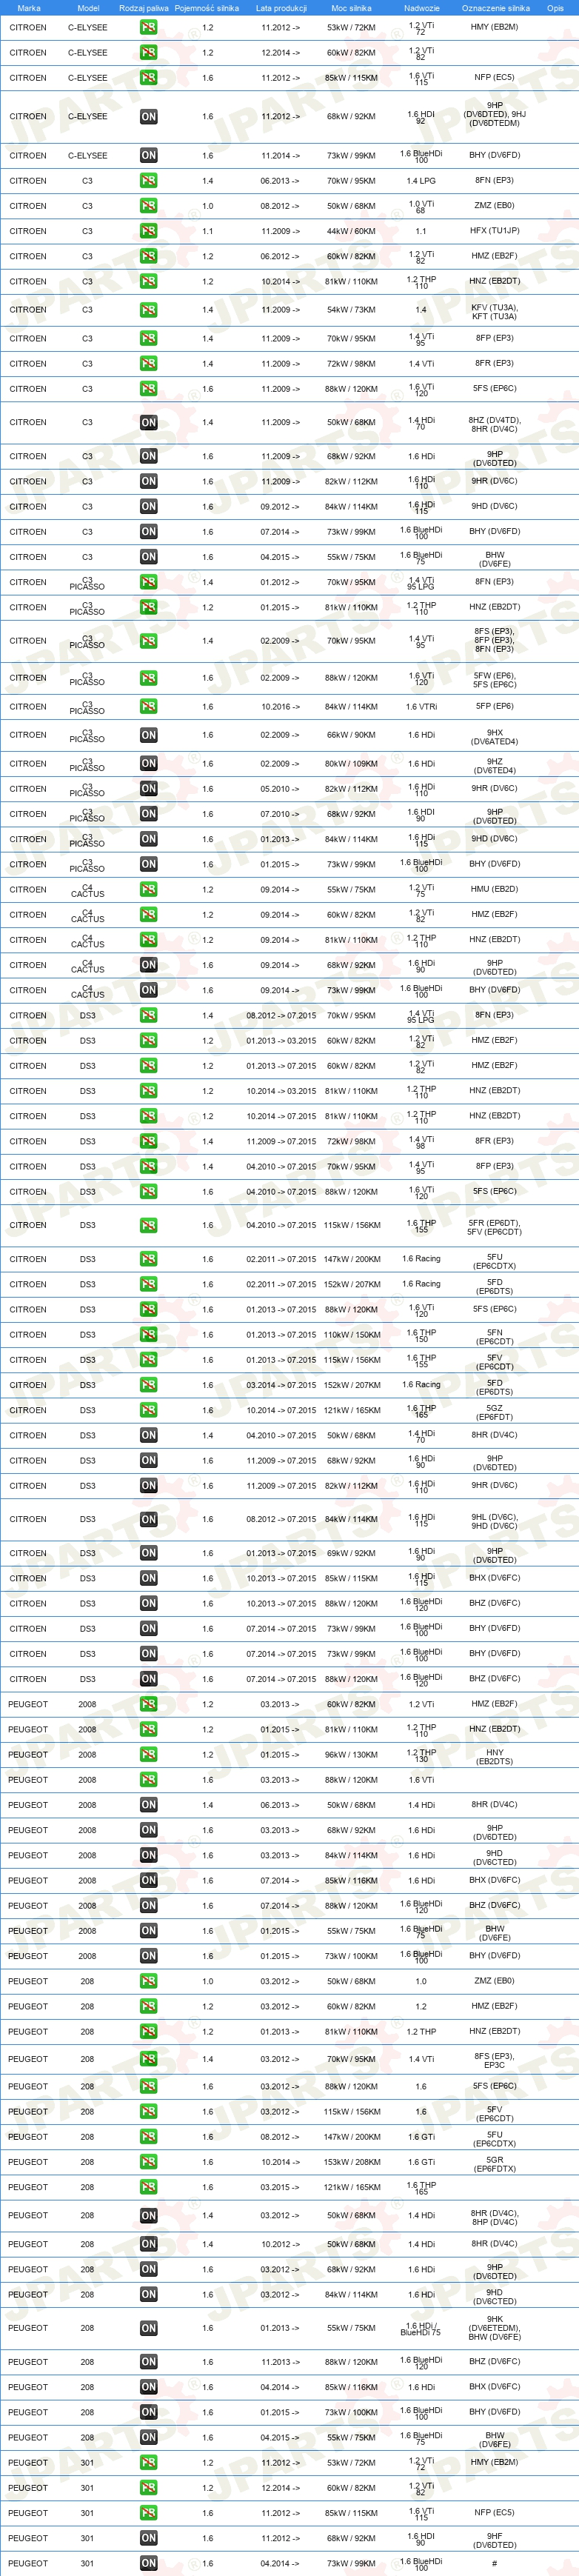579x2576 pixels.
Task: Click petrol icon in DS3 5GZ (EP6FDT) row
Action: [x=148, y=1411]
